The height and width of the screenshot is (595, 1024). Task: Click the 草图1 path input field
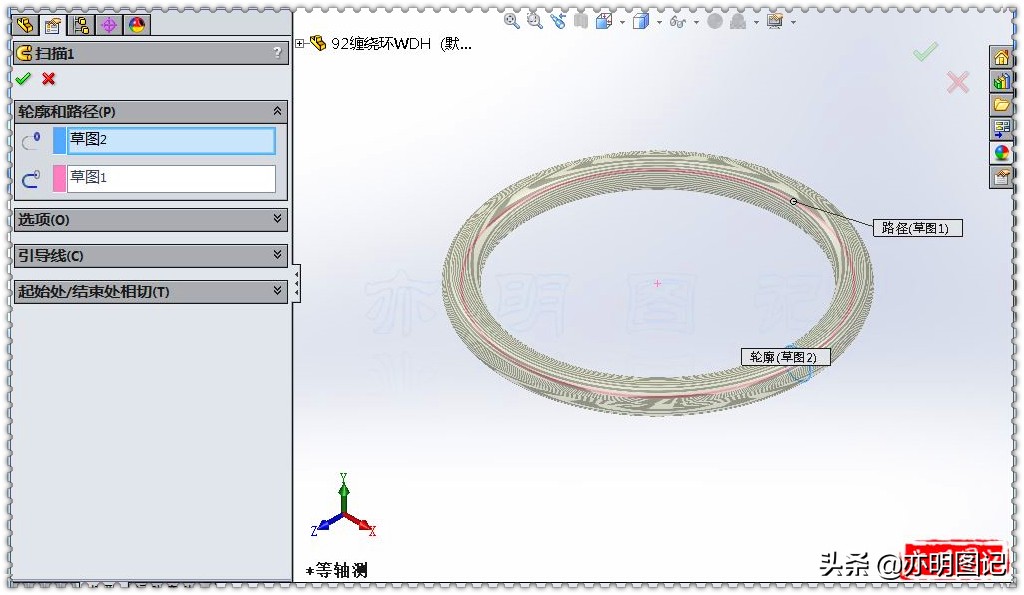[170, 178]
